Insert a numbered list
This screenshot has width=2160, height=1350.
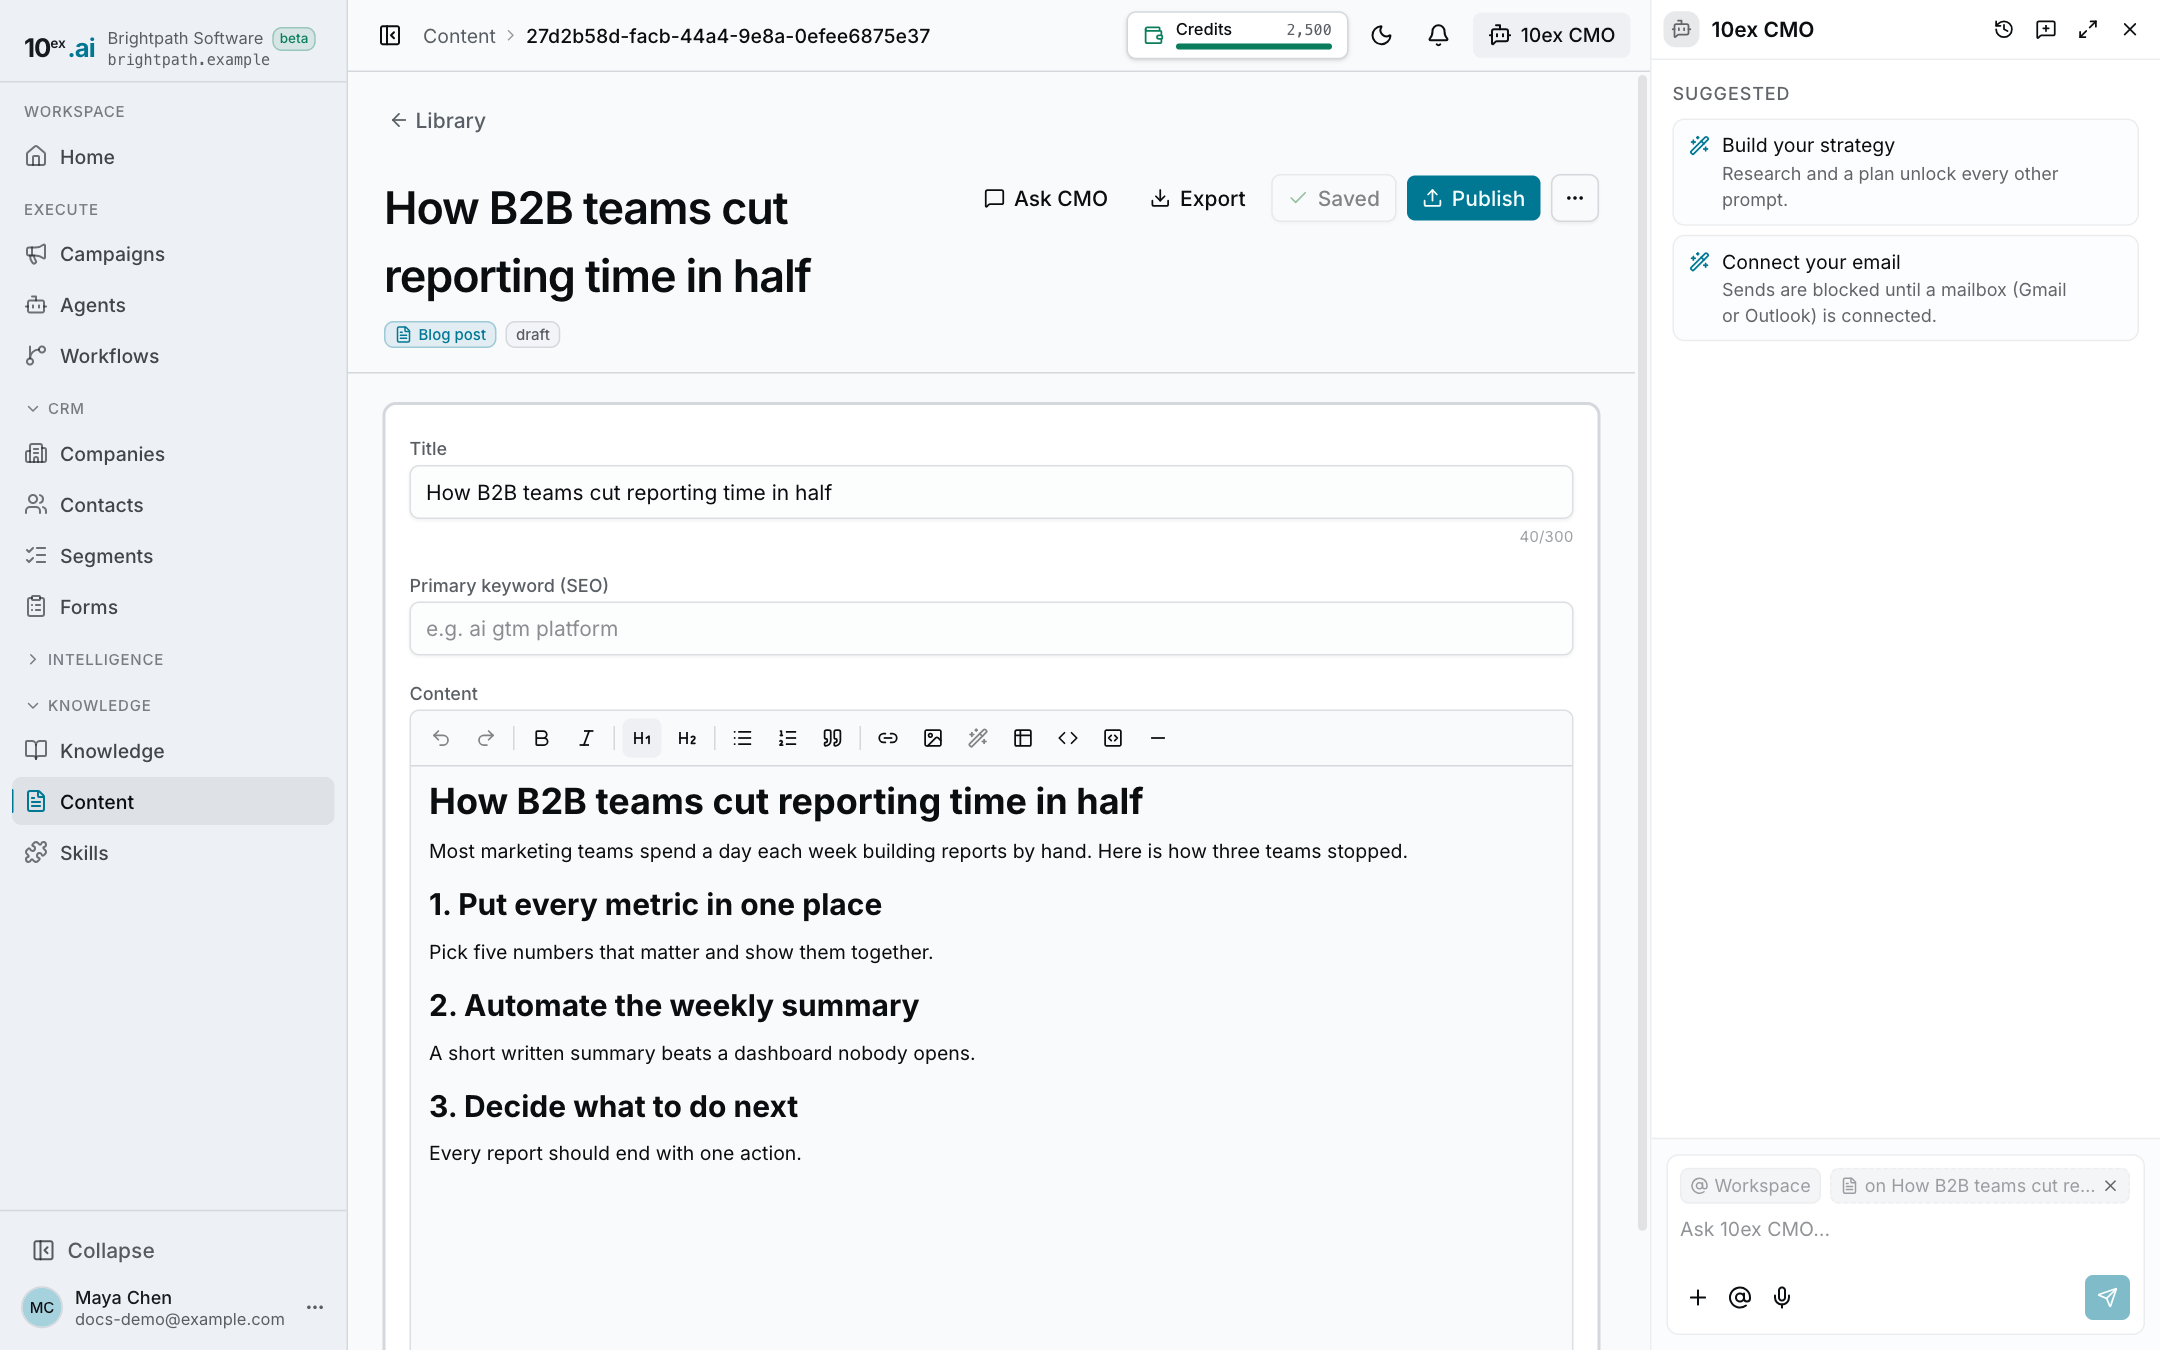787,738
